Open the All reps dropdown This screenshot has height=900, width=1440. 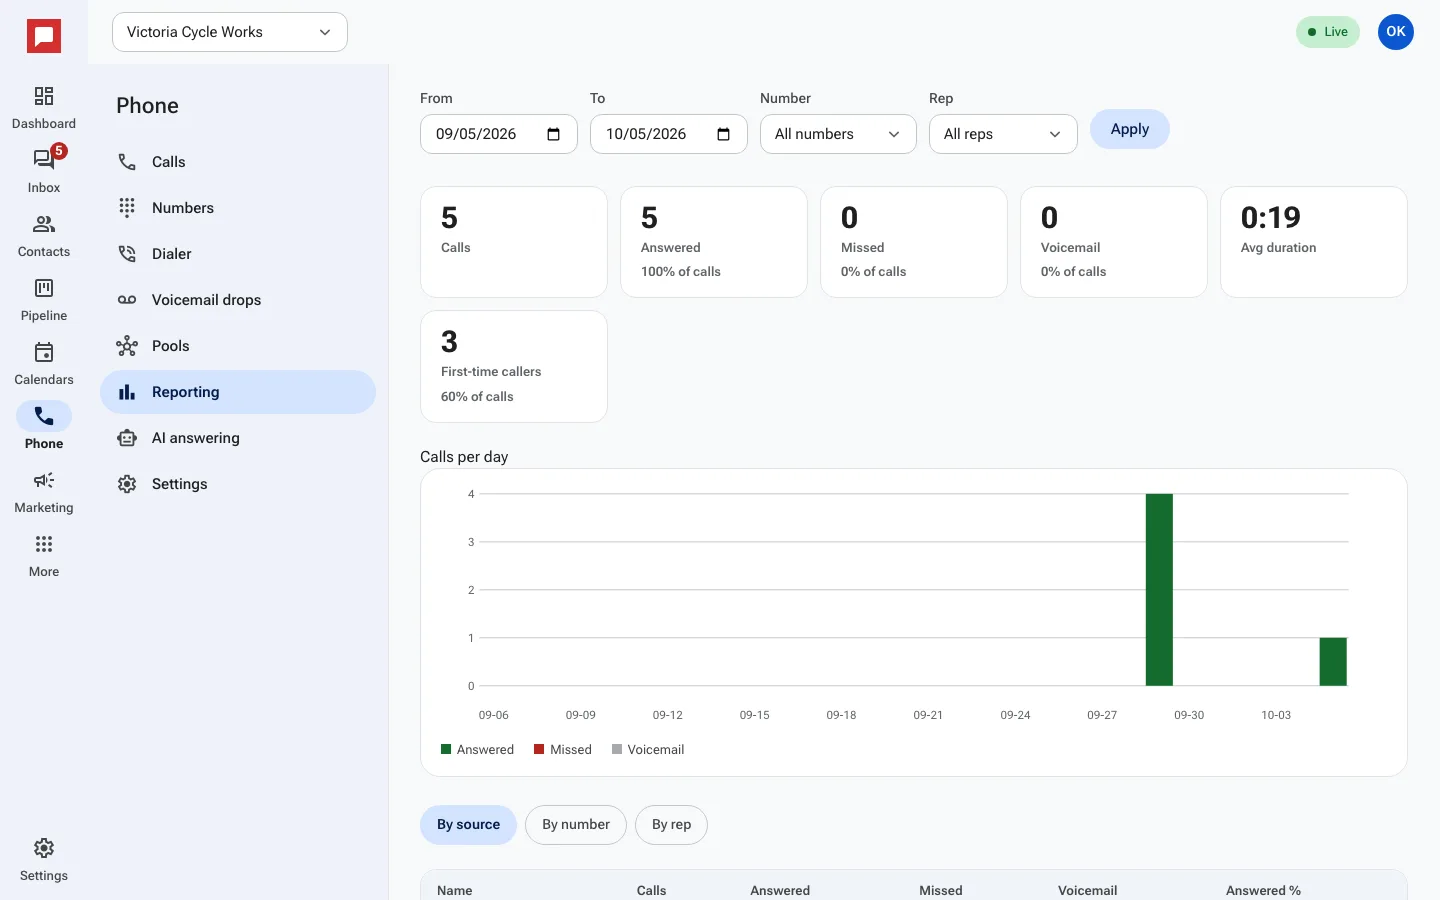pyautogui.click(x=1003, y=134)
